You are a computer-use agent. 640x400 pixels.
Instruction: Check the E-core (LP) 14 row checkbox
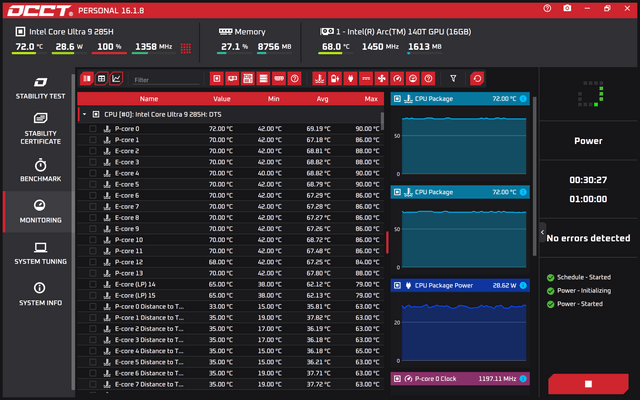(93, 284)
